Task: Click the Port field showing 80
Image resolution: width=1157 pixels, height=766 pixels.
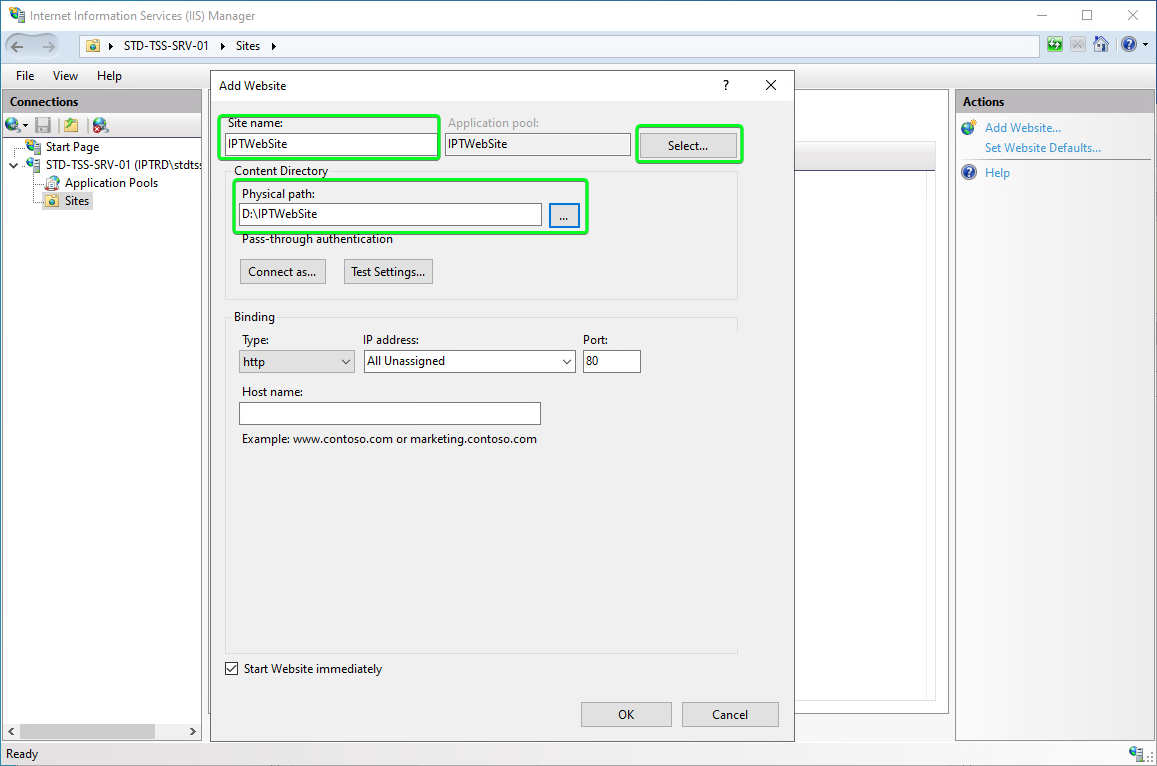Action: coord(612,361)
